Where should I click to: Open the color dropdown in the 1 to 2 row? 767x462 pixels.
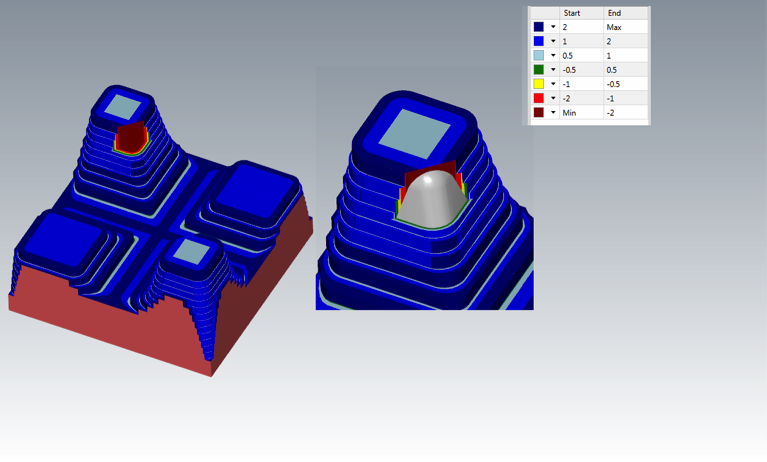pos(553,41)
